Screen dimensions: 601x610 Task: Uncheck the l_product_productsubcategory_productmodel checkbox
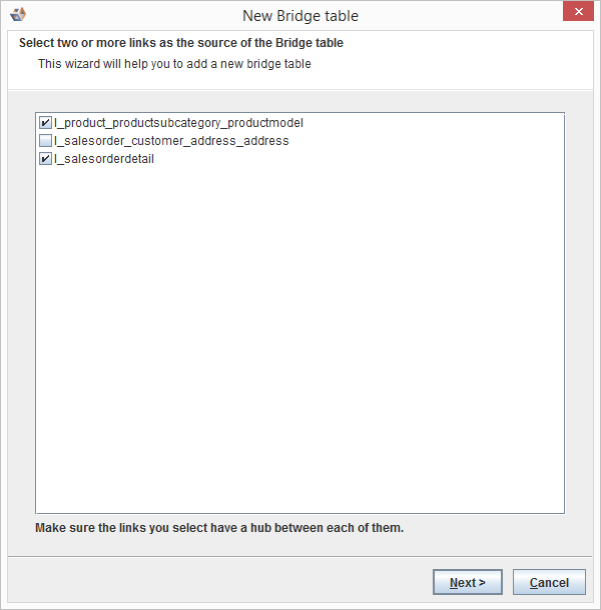tap(45, 123)
